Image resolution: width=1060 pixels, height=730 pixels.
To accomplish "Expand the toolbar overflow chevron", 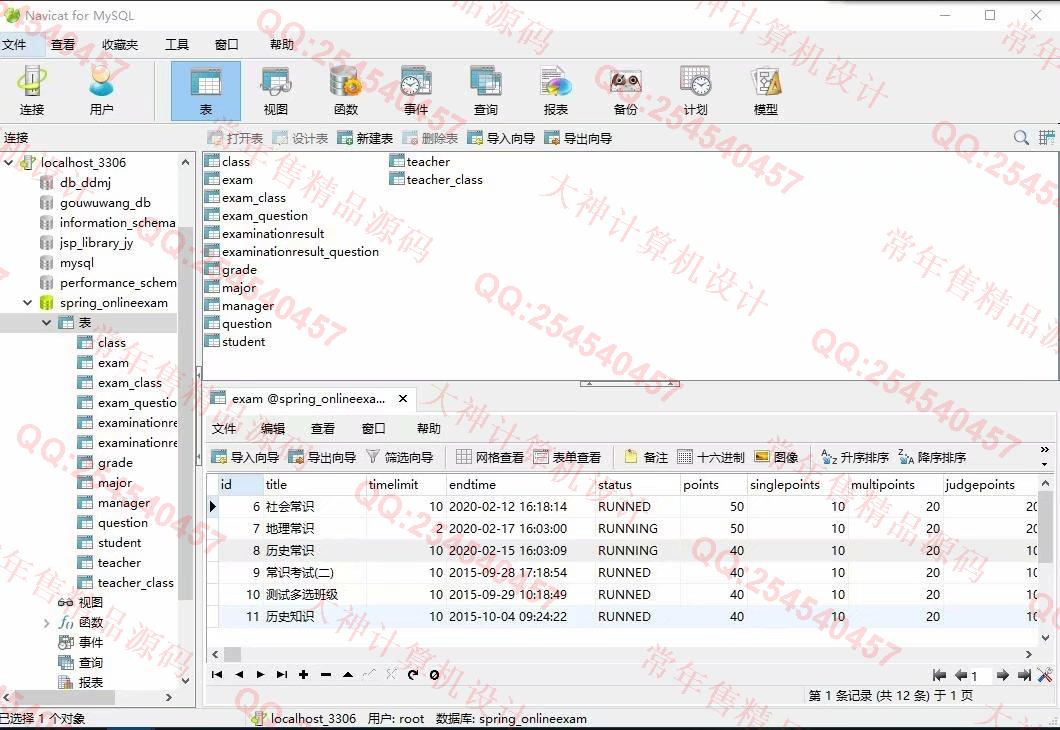I will (x=1044, y=449).
